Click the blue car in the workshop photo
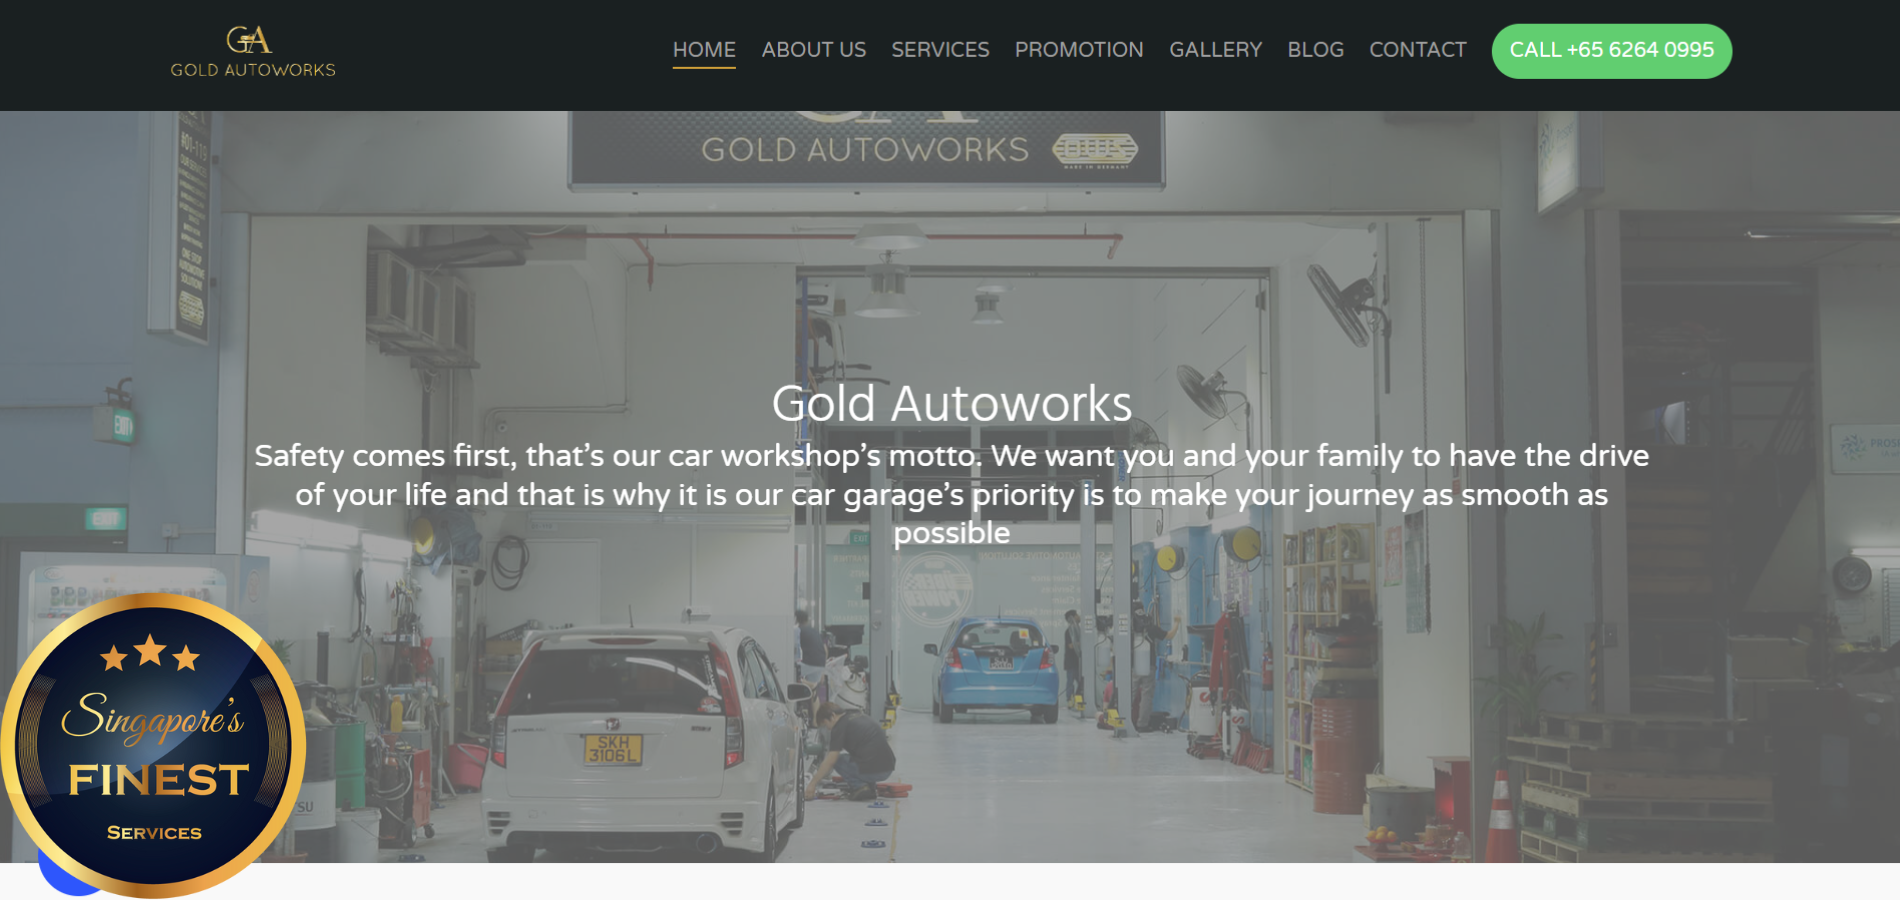Viewport: 1900px width, 900px height. 995,668
